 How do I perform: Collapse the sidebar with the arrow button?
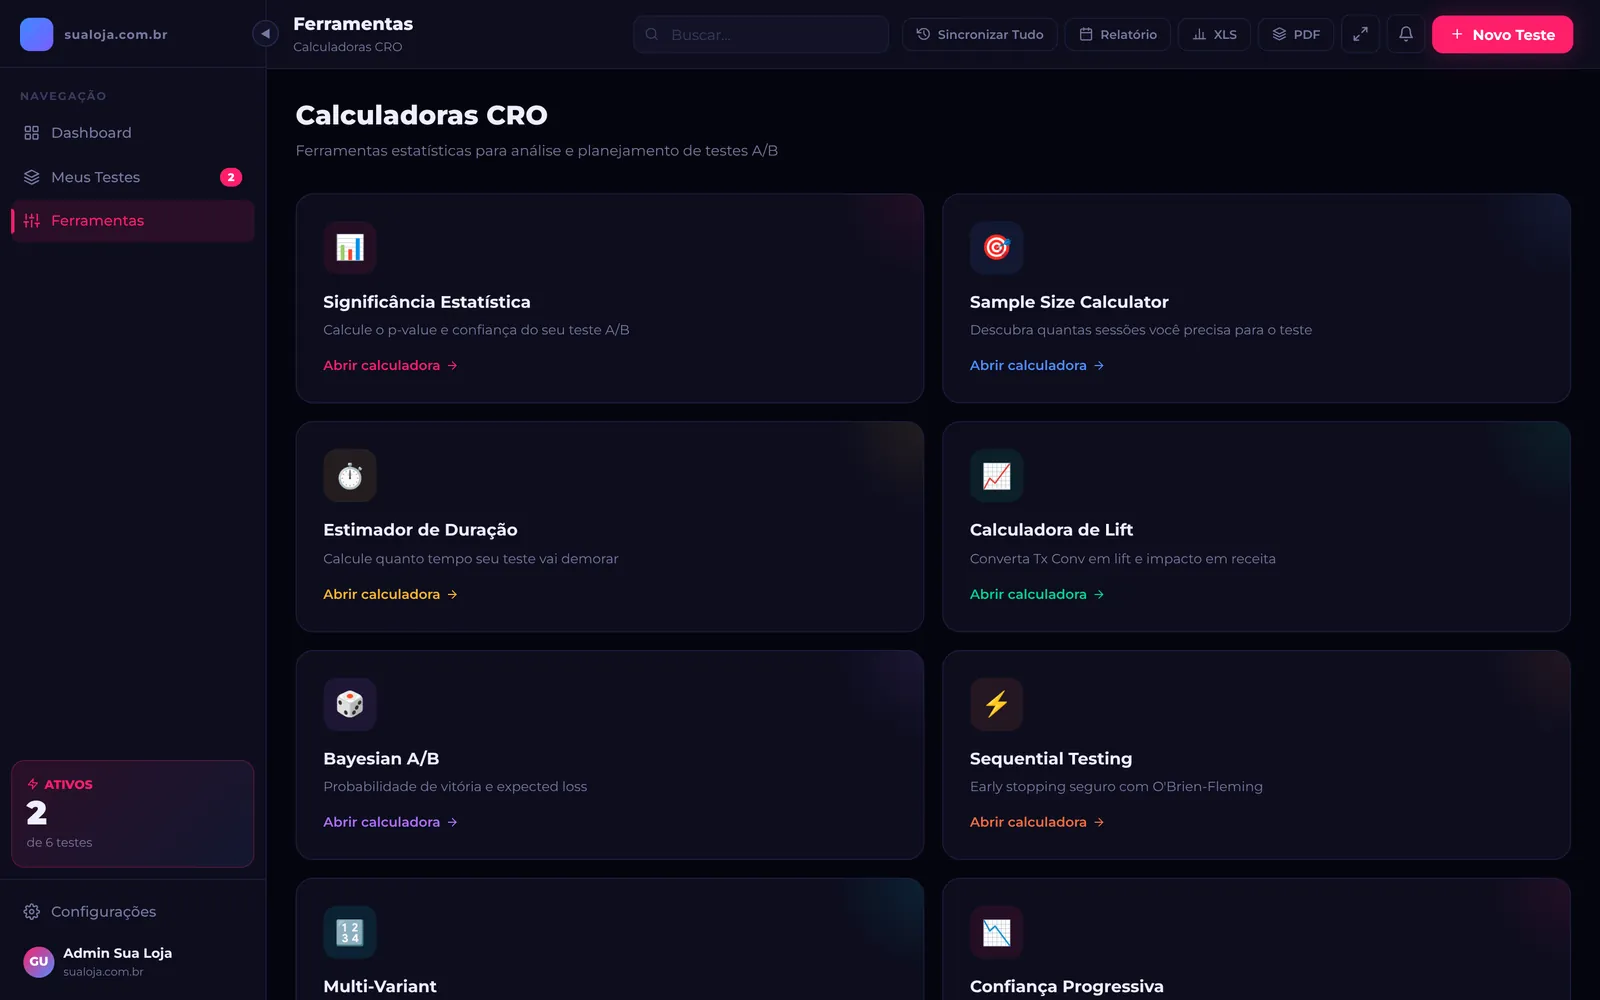(265, 34)
